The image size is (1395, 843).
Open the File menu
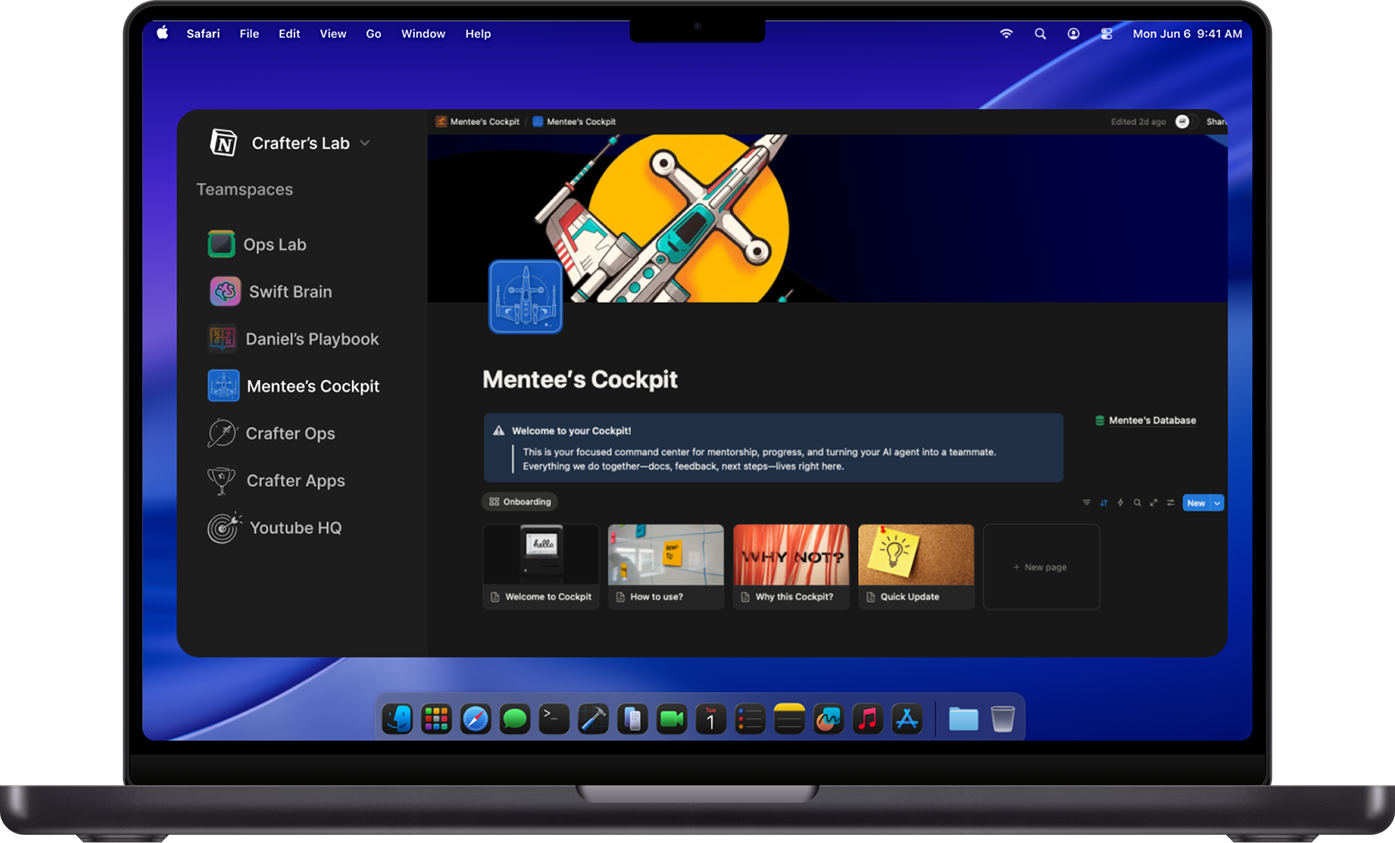pyautogui.click(x=249, y=33)
